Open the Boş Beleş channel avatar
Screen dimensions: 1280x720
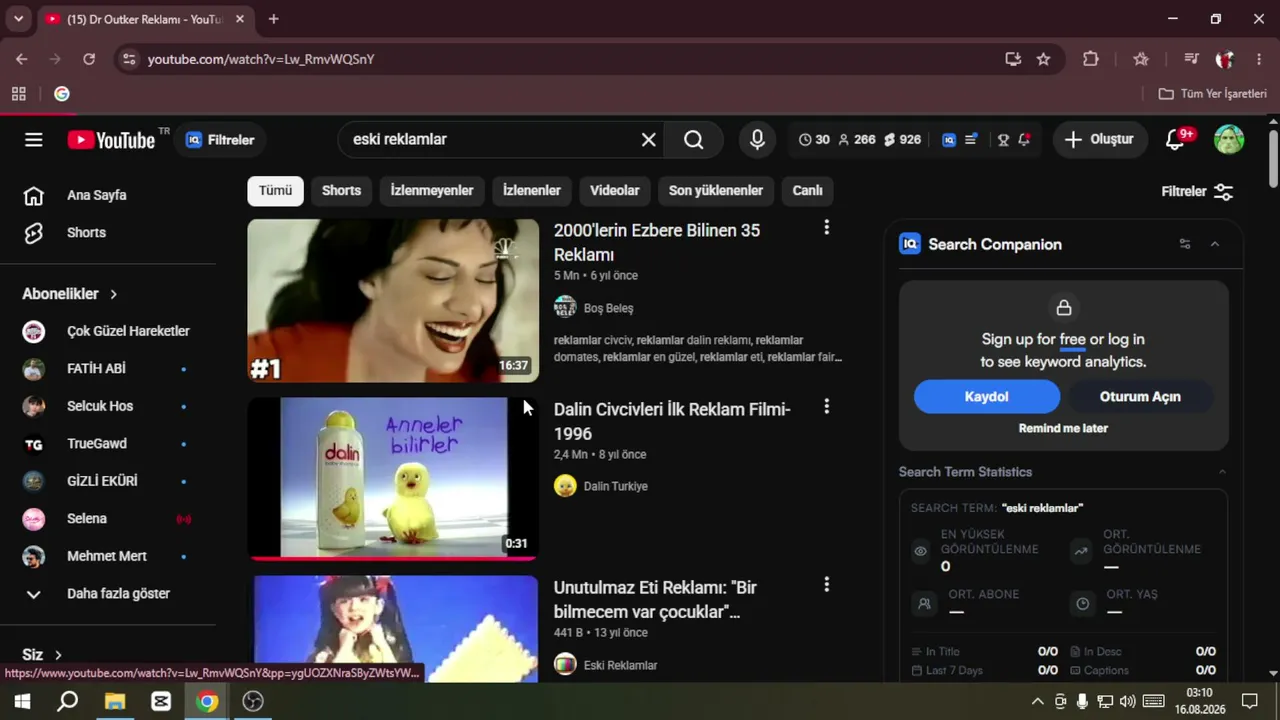coord(565,308)
